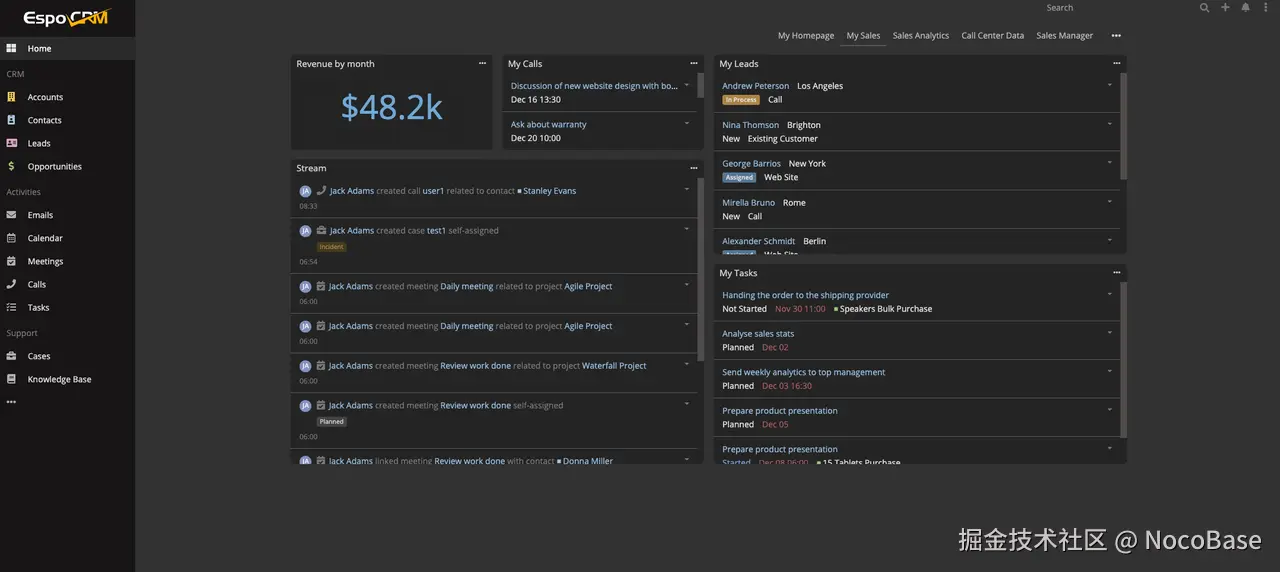
Task: Click the Emails envelope icon
Action: click(x=11, y=215)
